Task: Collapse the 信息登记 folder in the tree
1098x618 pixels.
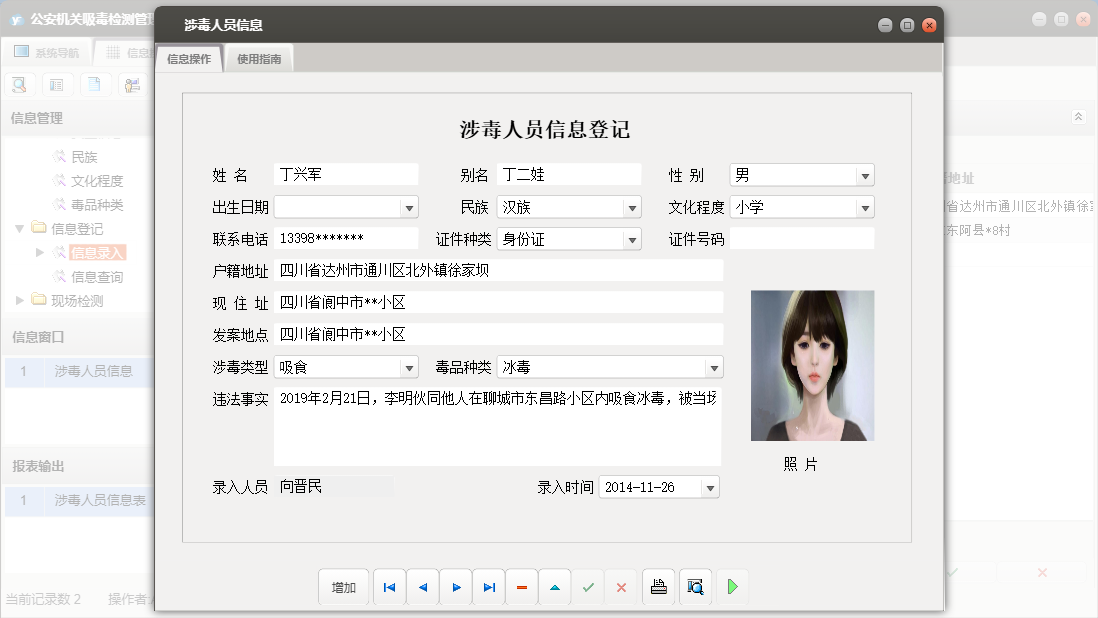Action: click(x=19, y=228)
